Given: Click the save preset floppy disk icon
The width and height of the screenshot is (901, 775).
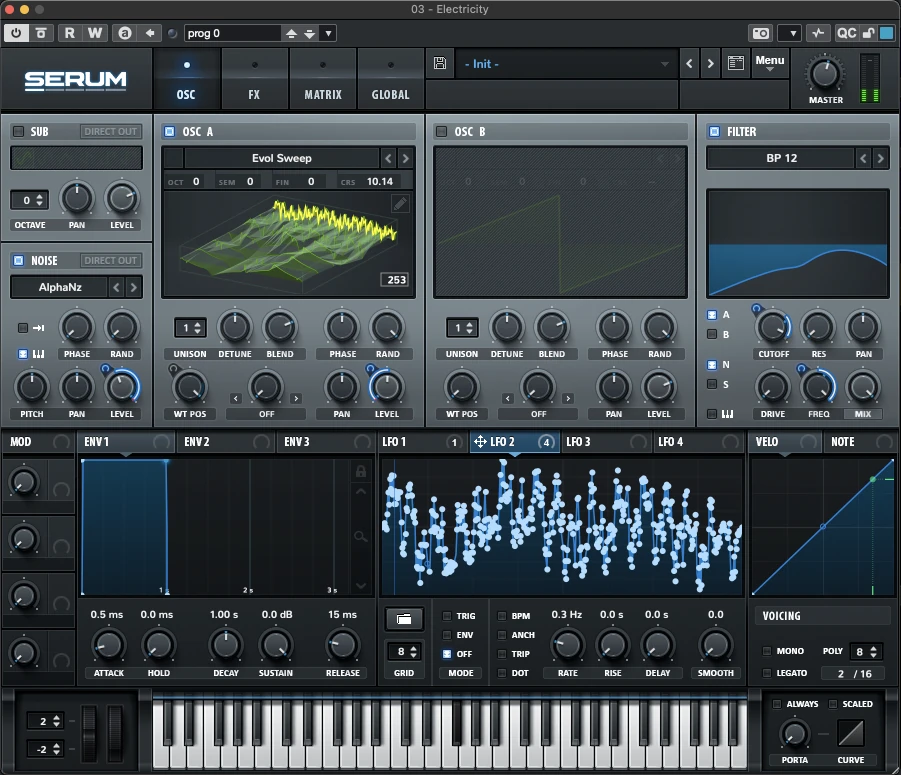Looking at the screenshot, I should (x=440, y=63).
